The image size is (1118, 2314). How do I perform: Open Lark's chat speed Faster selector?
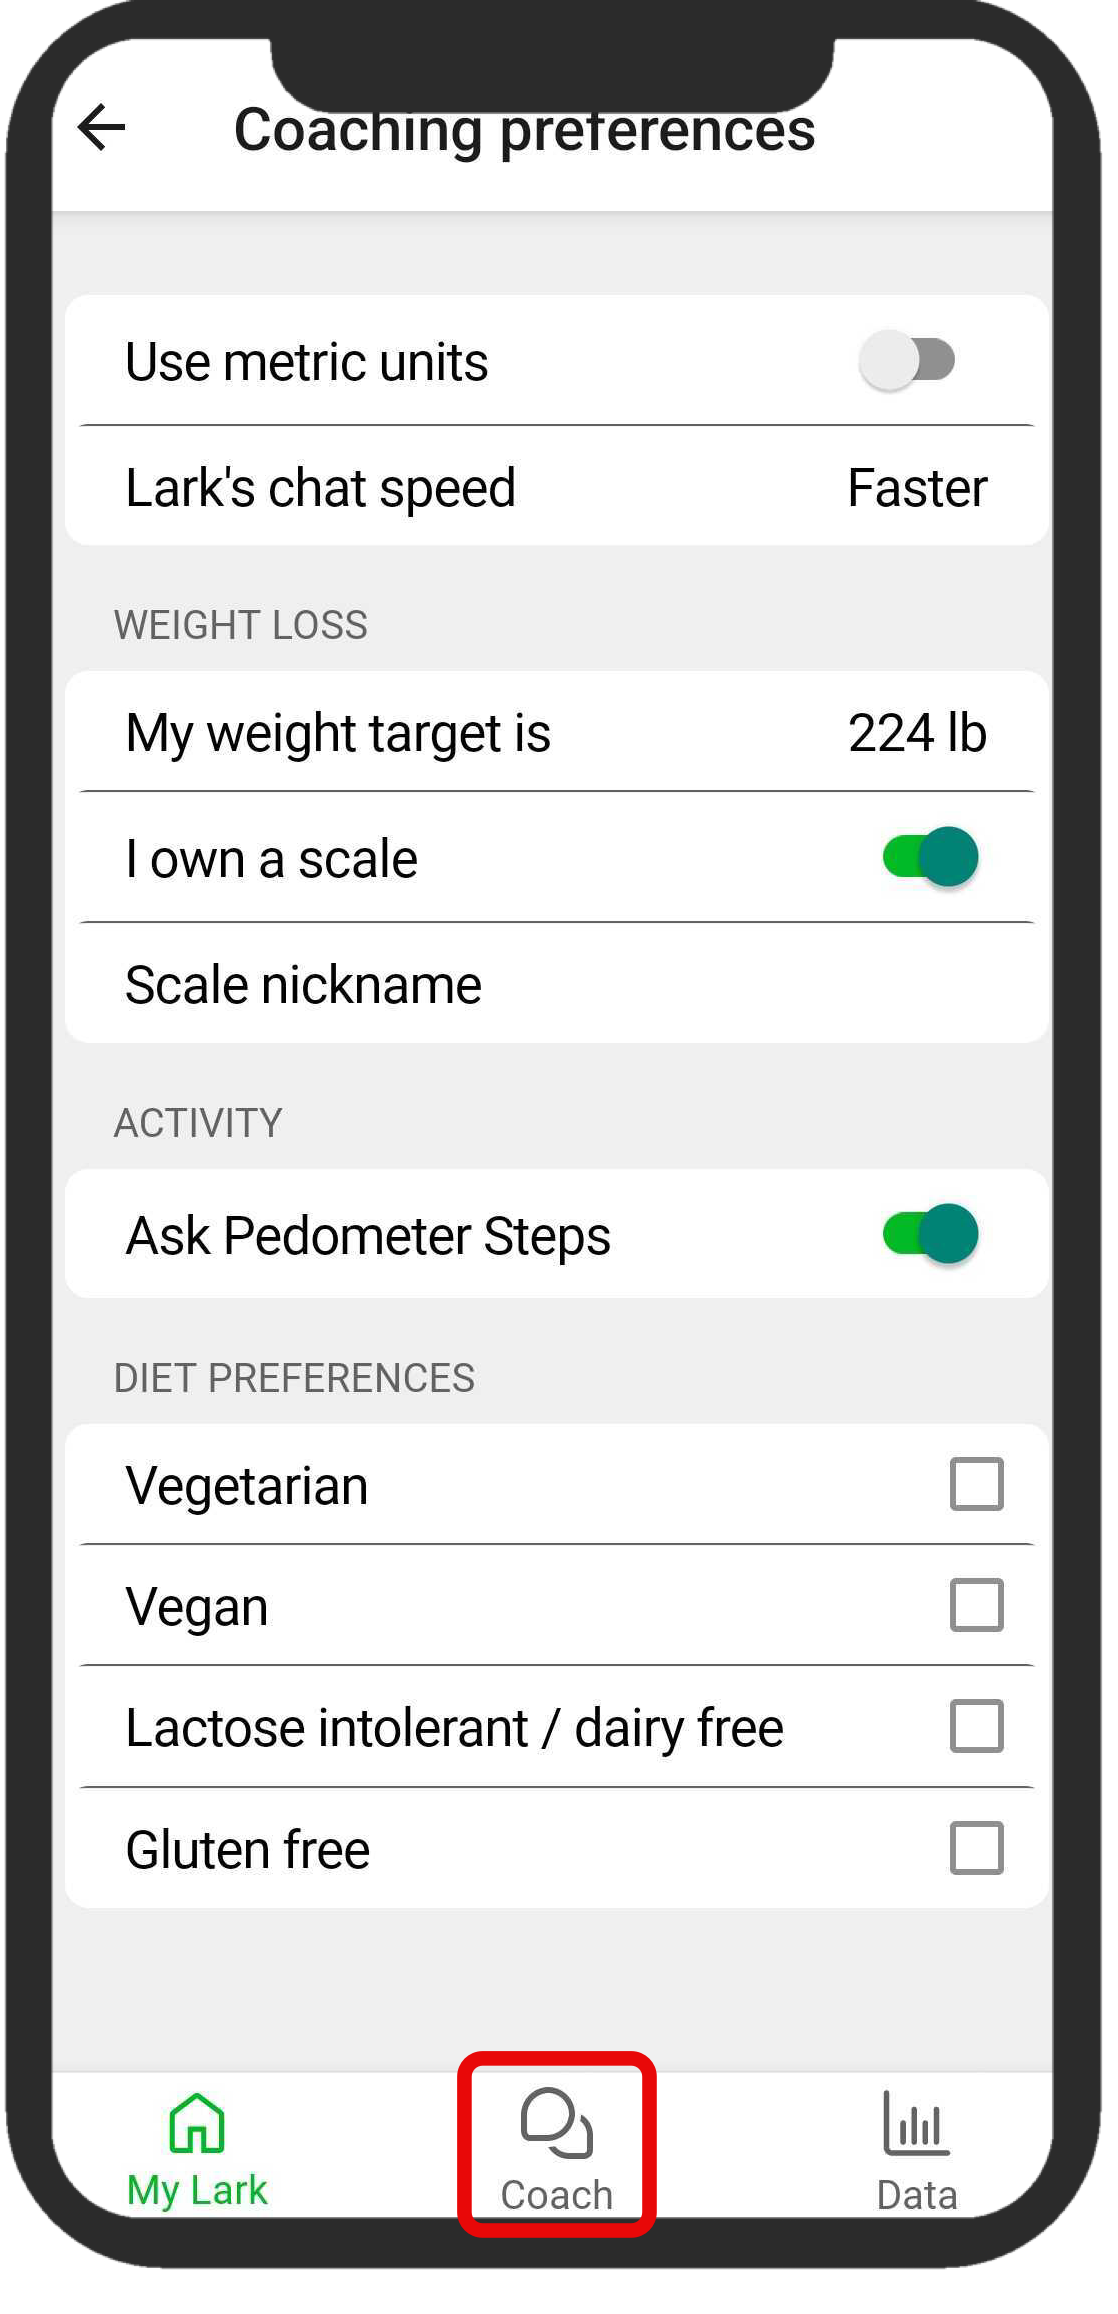click(917, 488)
